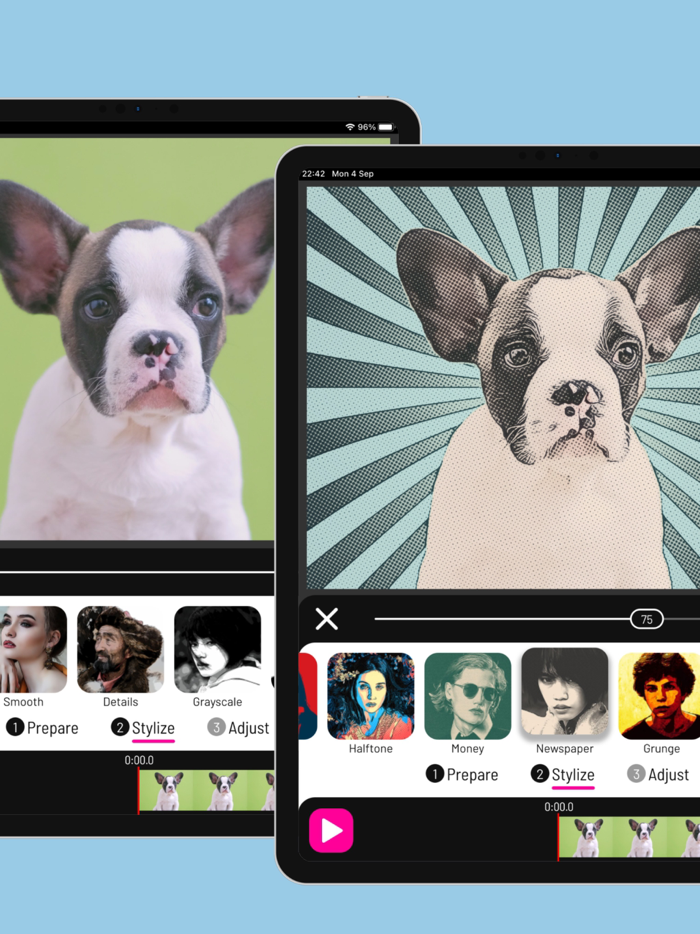Click the 0:00.0 timecode on front iPad
This screenshot has width=700, height=934.
559,807
